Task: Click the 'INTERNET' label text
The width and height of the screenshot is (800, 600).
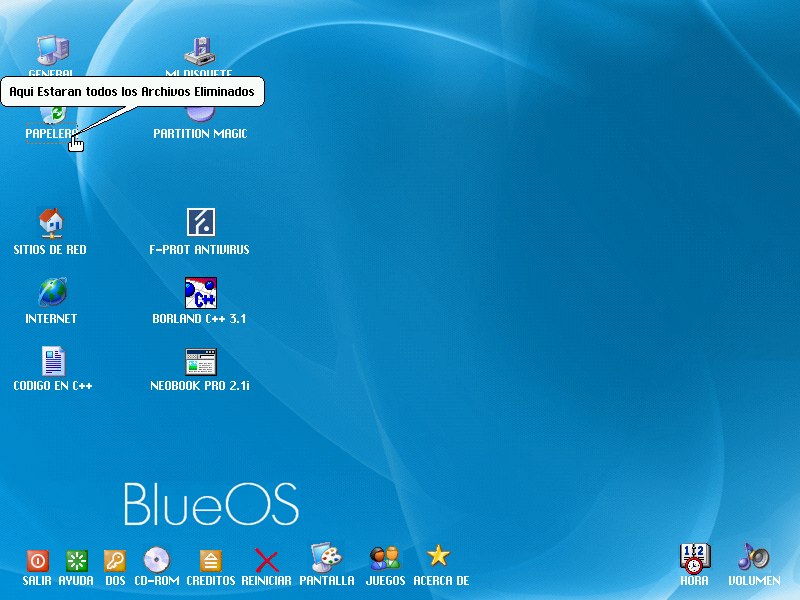Action: click(x=51, y=319)
